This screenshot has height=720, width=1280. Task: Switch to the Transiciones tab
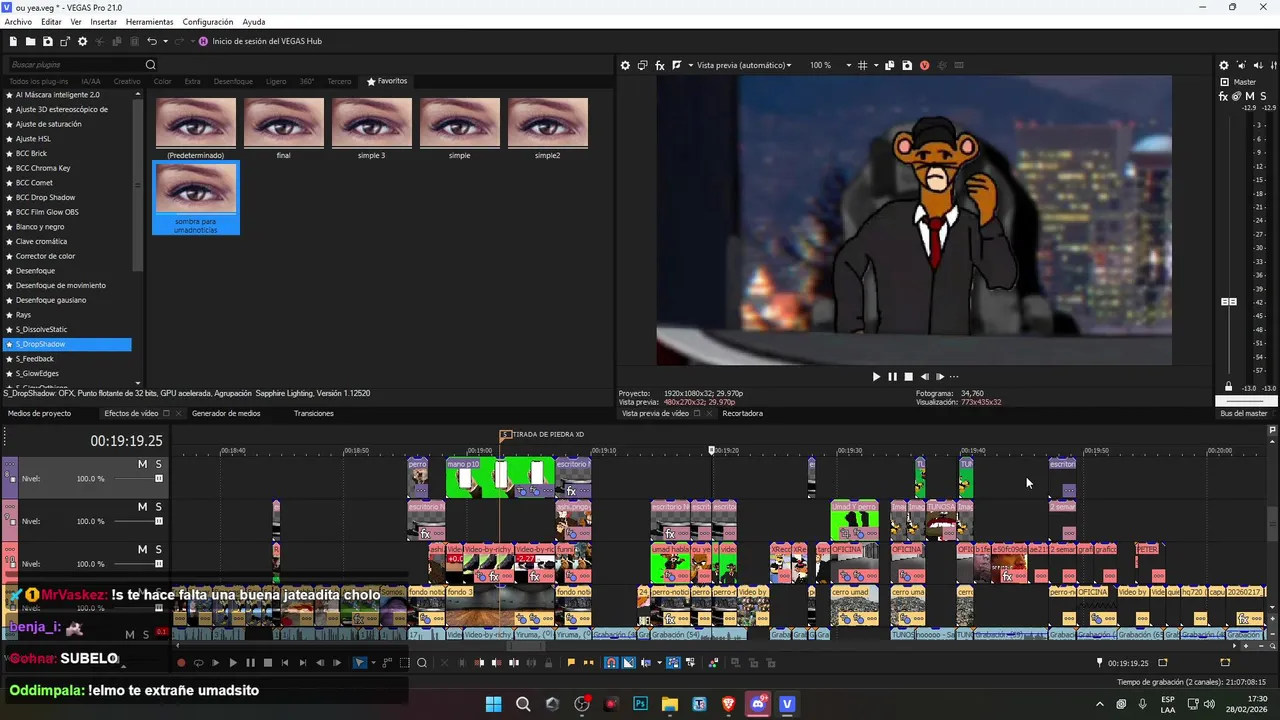coord(314,413)
